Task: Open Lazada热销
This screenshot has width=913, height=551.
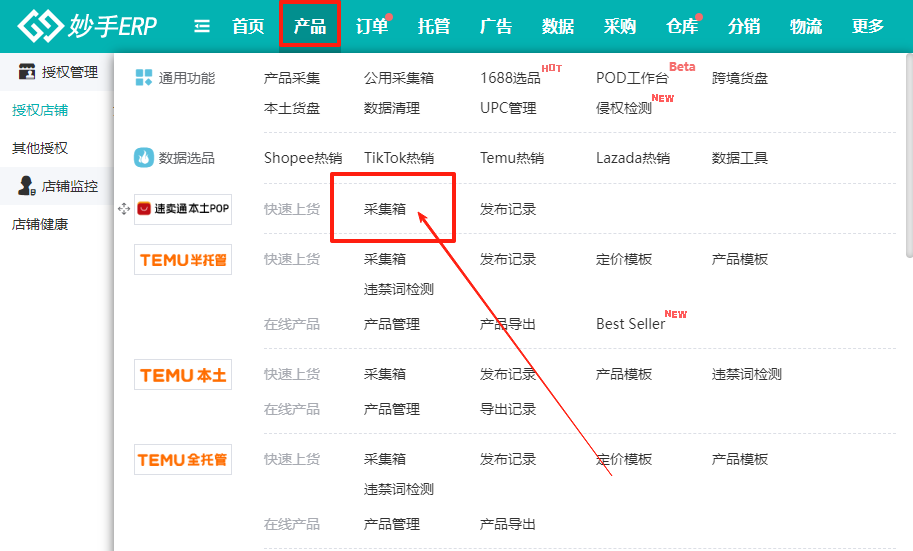Action: tap(633, 158)
